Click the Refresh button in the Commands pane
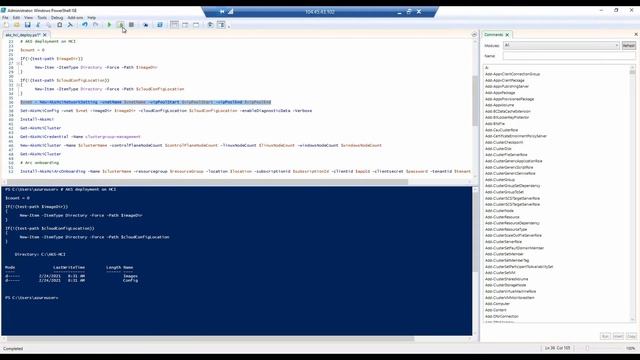 pos(629,46)
